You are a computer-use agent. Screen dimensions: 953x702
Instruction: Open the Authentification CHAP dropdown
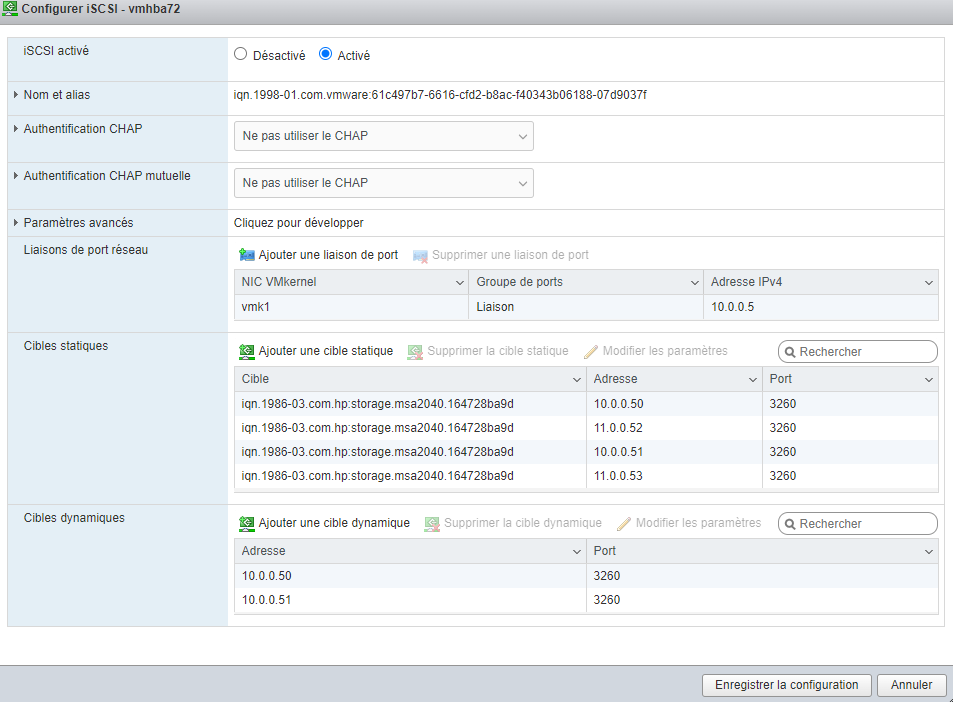(384, 136)
